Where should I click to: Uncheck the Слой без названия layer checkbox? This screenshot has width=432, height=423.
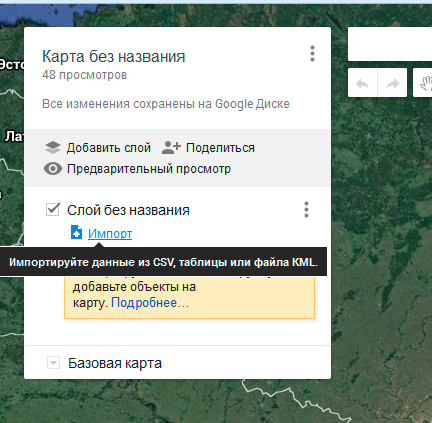pyautogui.click(x=53, y=210)
